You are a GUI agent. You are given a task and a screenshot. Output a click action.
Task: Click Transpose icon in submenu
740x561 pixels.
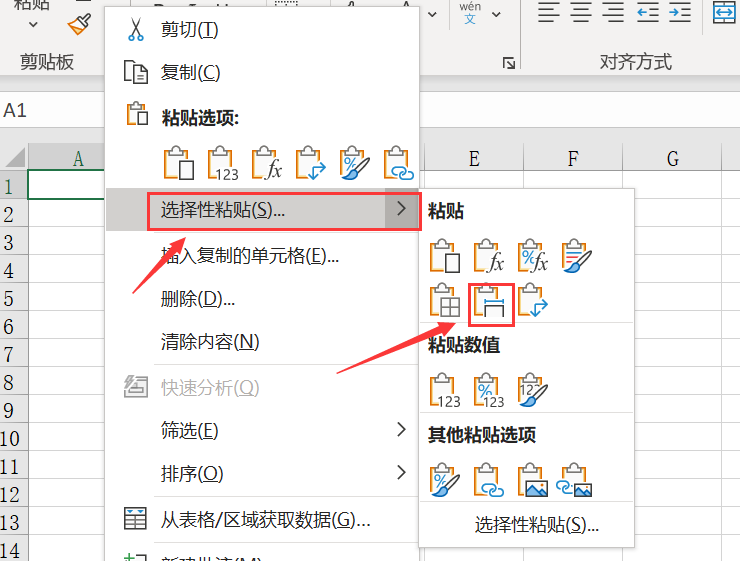[x=533, y=300]
